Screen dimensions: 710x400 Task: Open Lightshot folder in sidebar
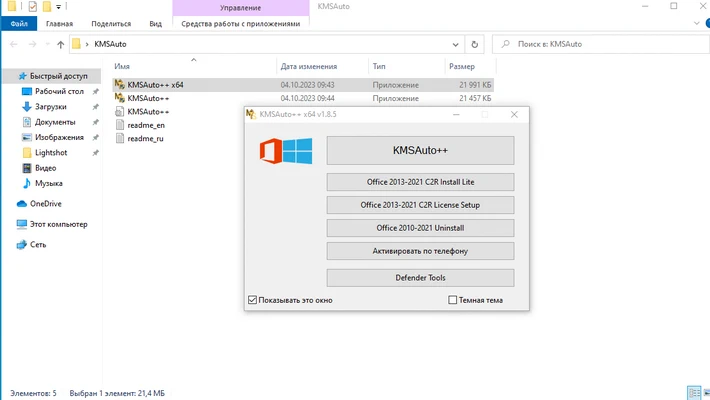click(51, 153)
